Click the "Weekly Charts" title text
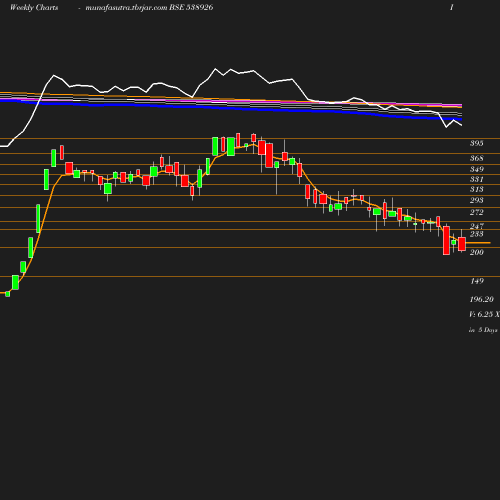This screenshot has width=500, height=500. [x=34, y=7]
